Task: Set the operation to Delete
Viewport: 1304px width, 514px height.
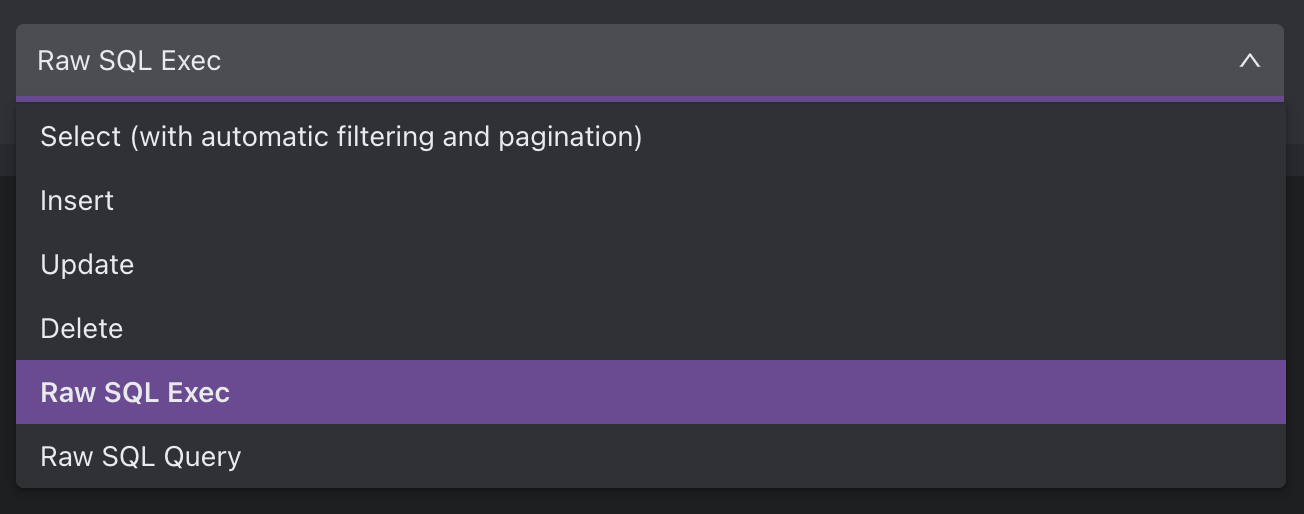Action: tap(650, 328)
